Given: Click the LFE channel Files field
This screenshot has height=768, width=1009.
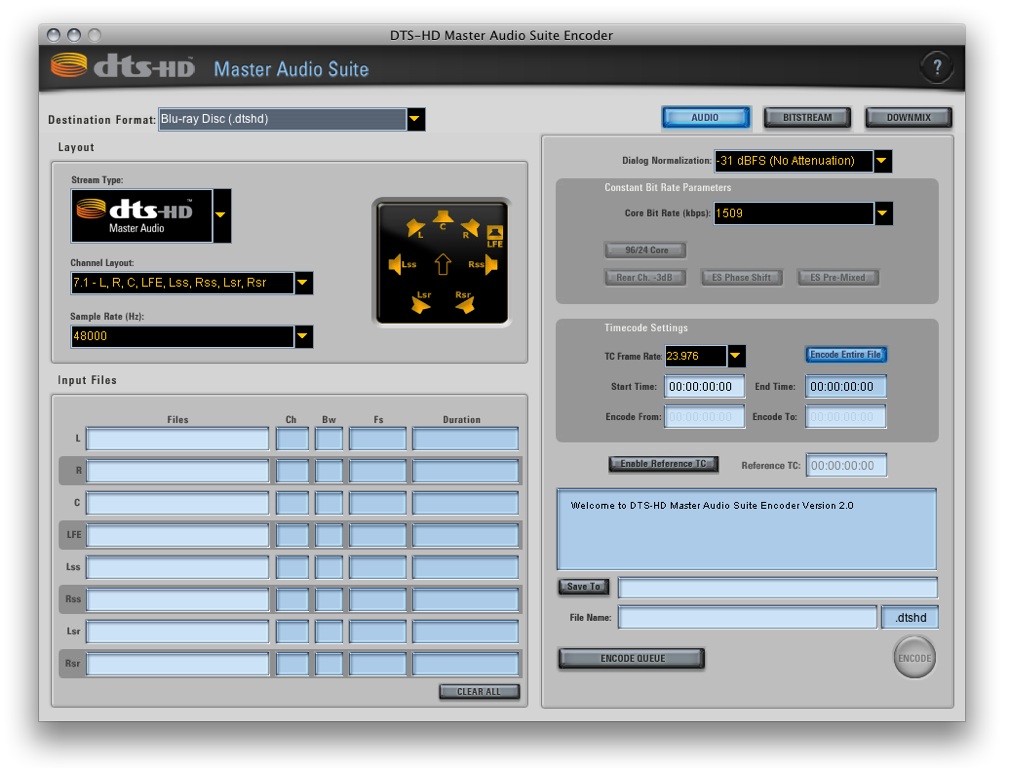Looking at the screenshot, I should pos(178,536).
